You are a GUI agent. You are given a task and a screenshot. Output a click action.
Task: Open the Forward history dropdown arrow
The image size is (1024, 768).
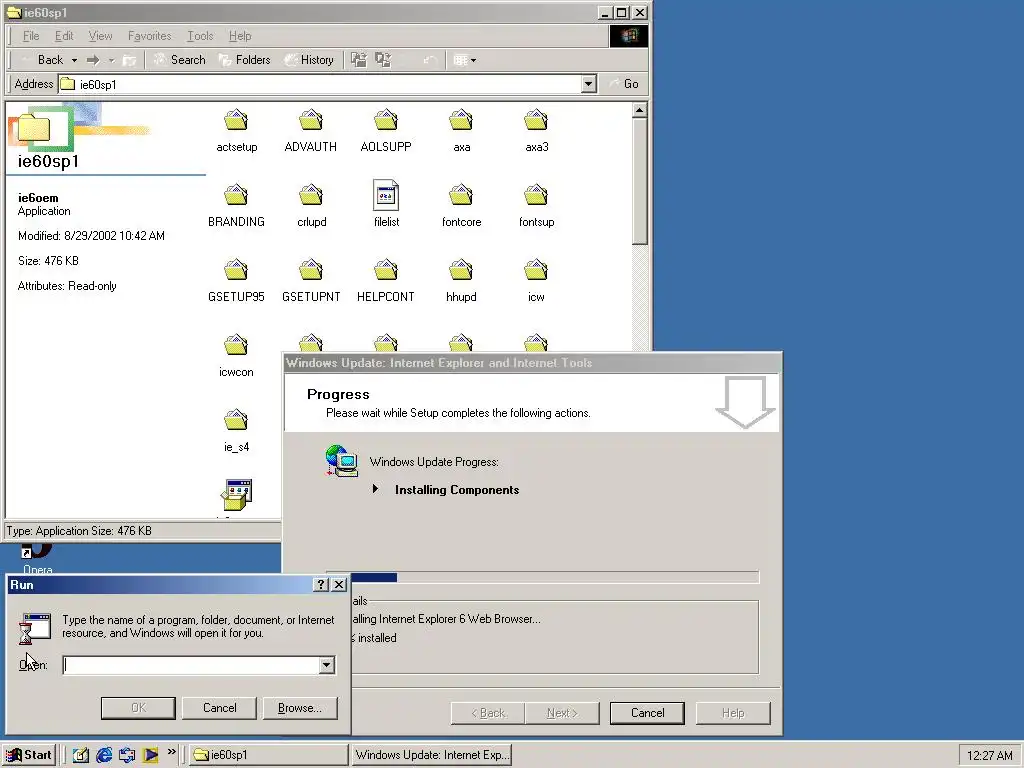[111, 60]
